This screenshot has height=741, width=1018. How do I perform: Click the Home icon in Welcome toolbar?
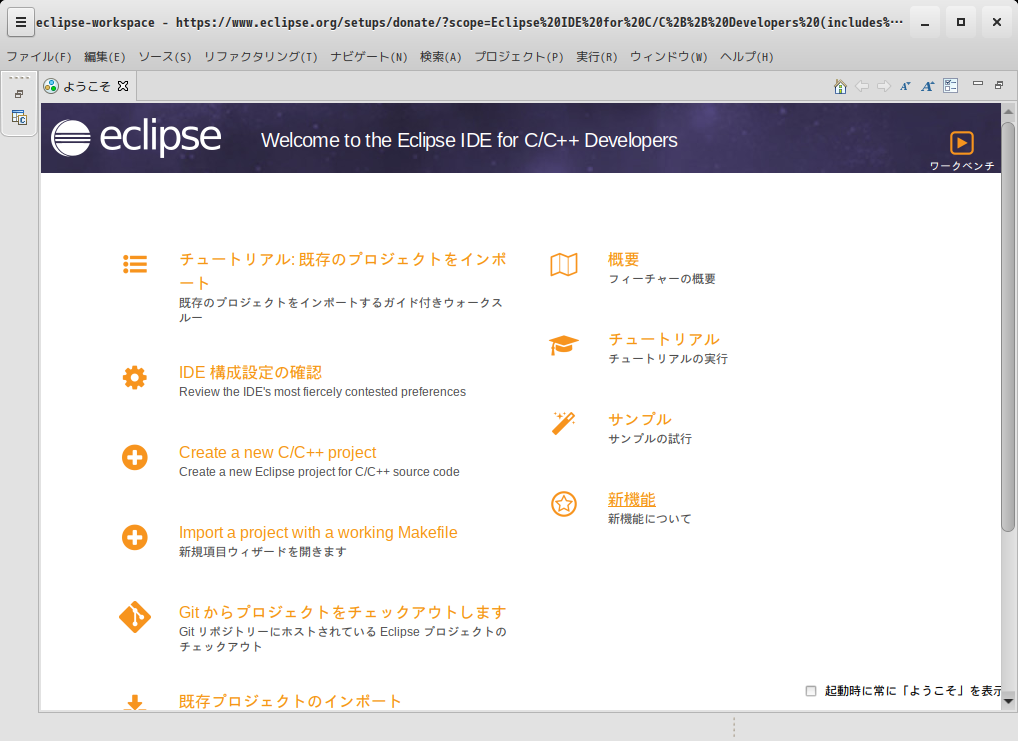pos(840,86)
